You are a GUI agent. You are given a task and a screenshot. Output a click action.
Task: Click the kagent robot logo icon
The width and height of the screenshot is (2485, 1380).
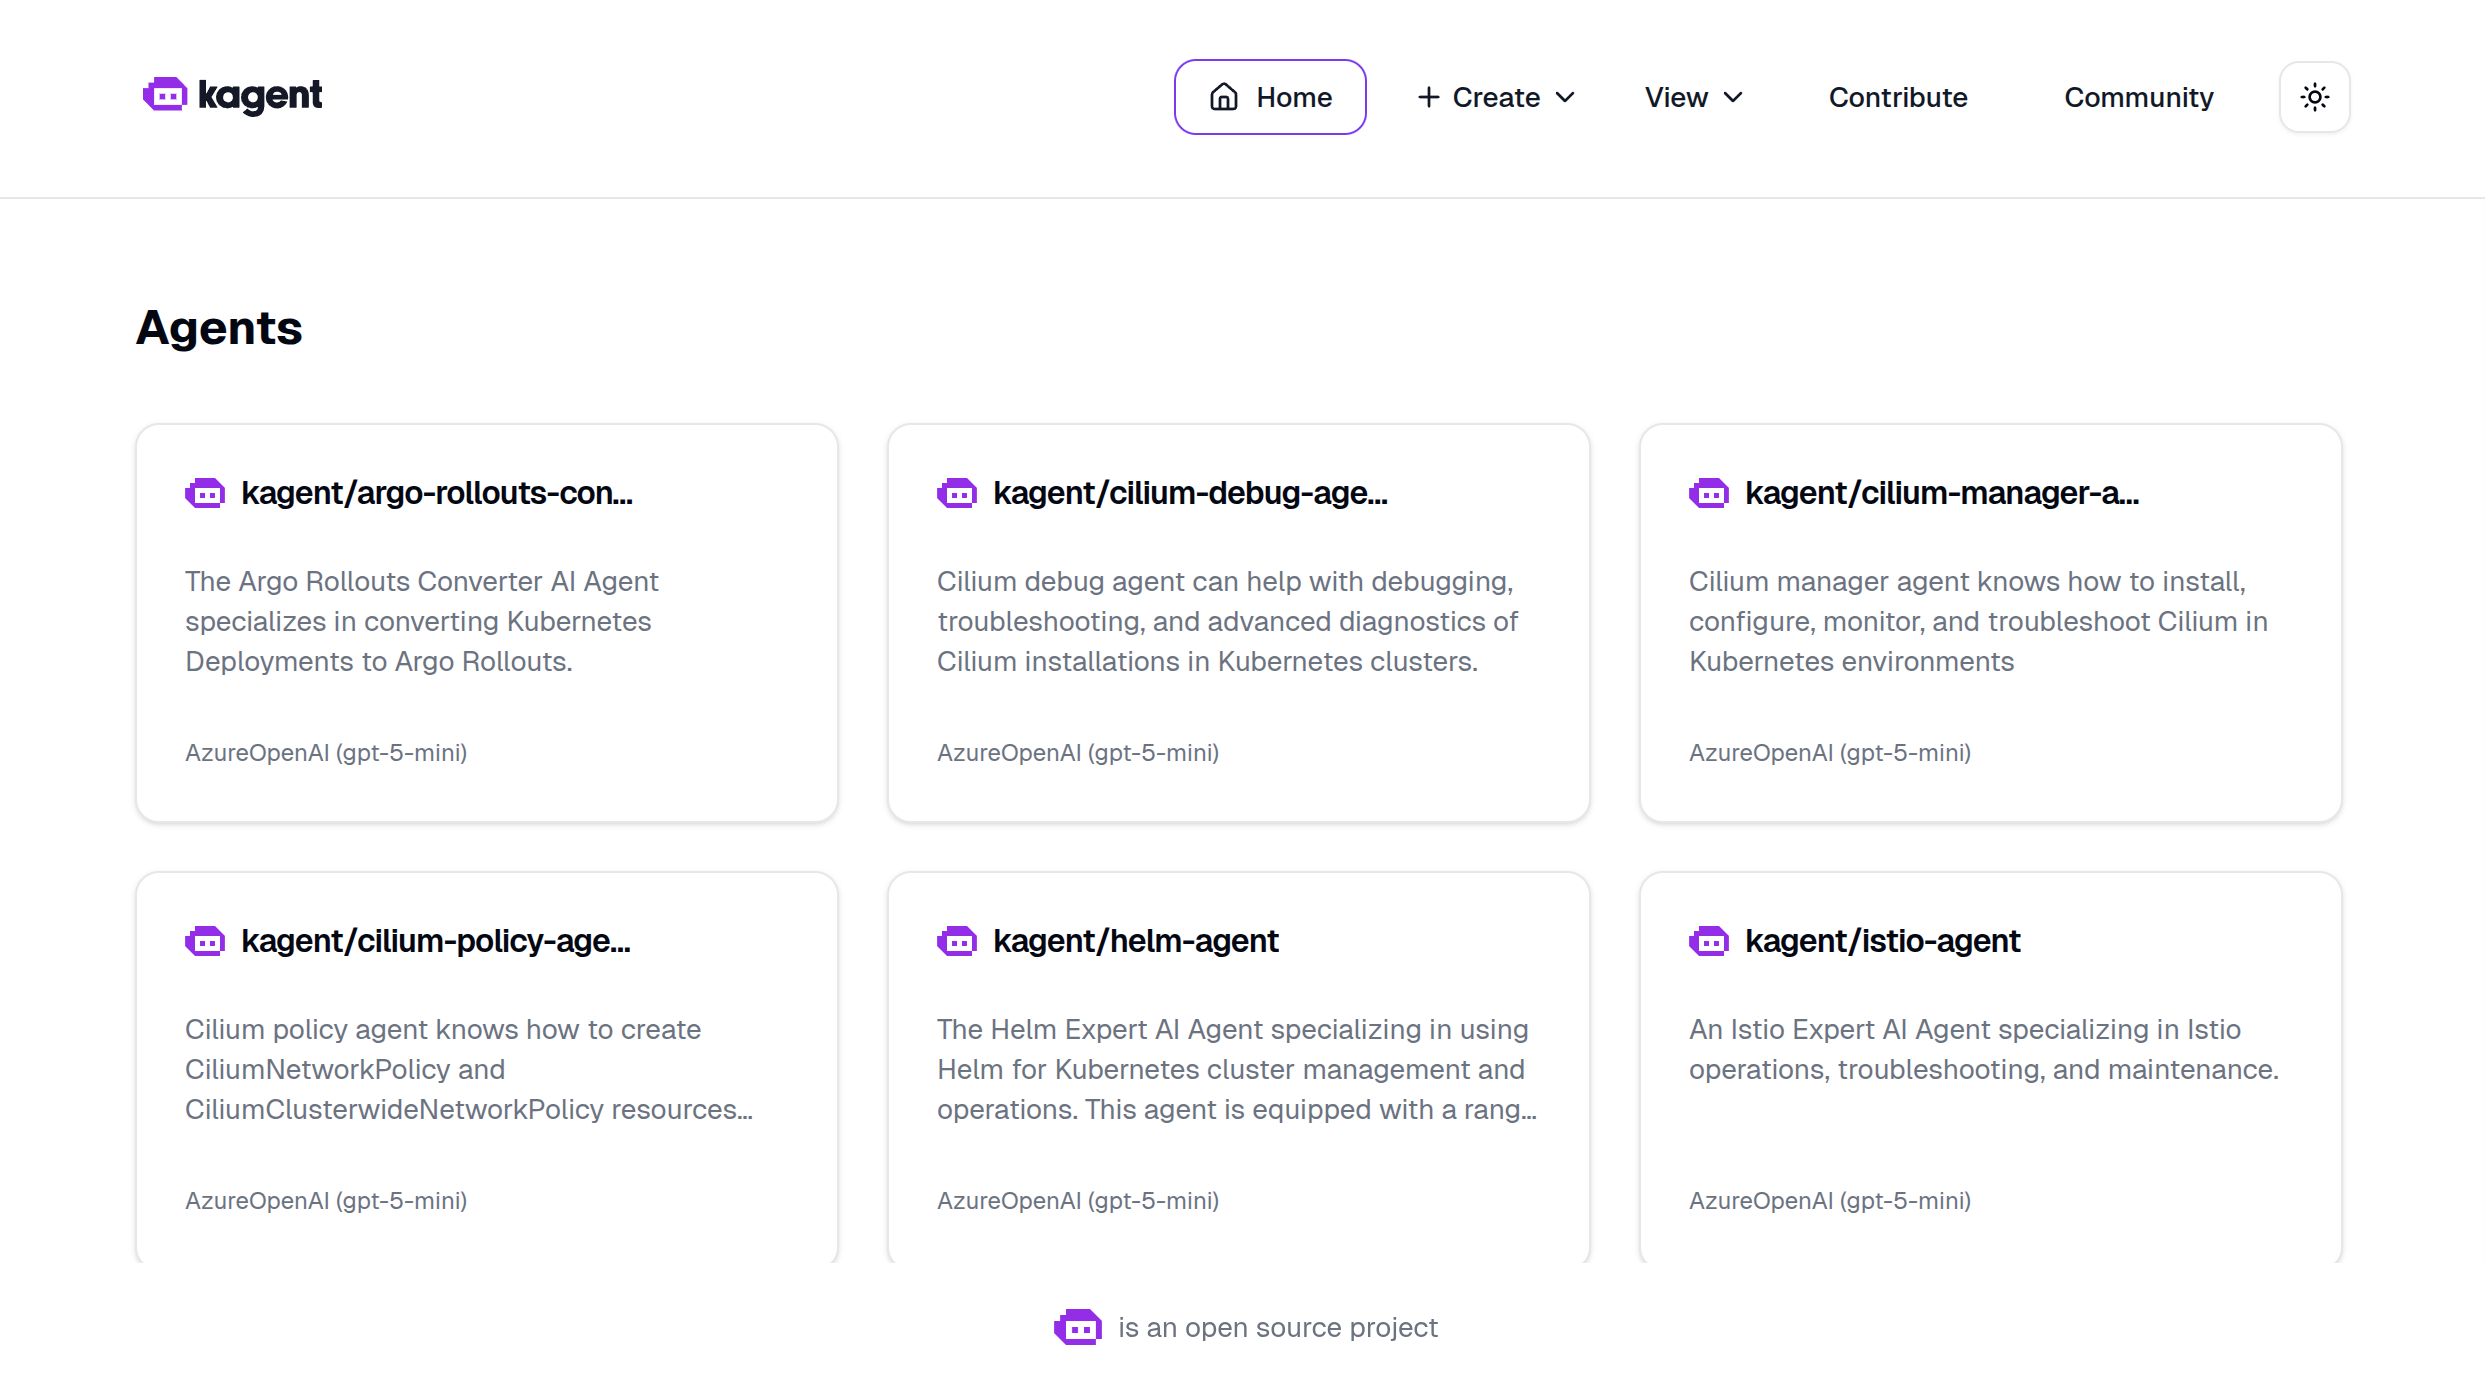[164, 95]
